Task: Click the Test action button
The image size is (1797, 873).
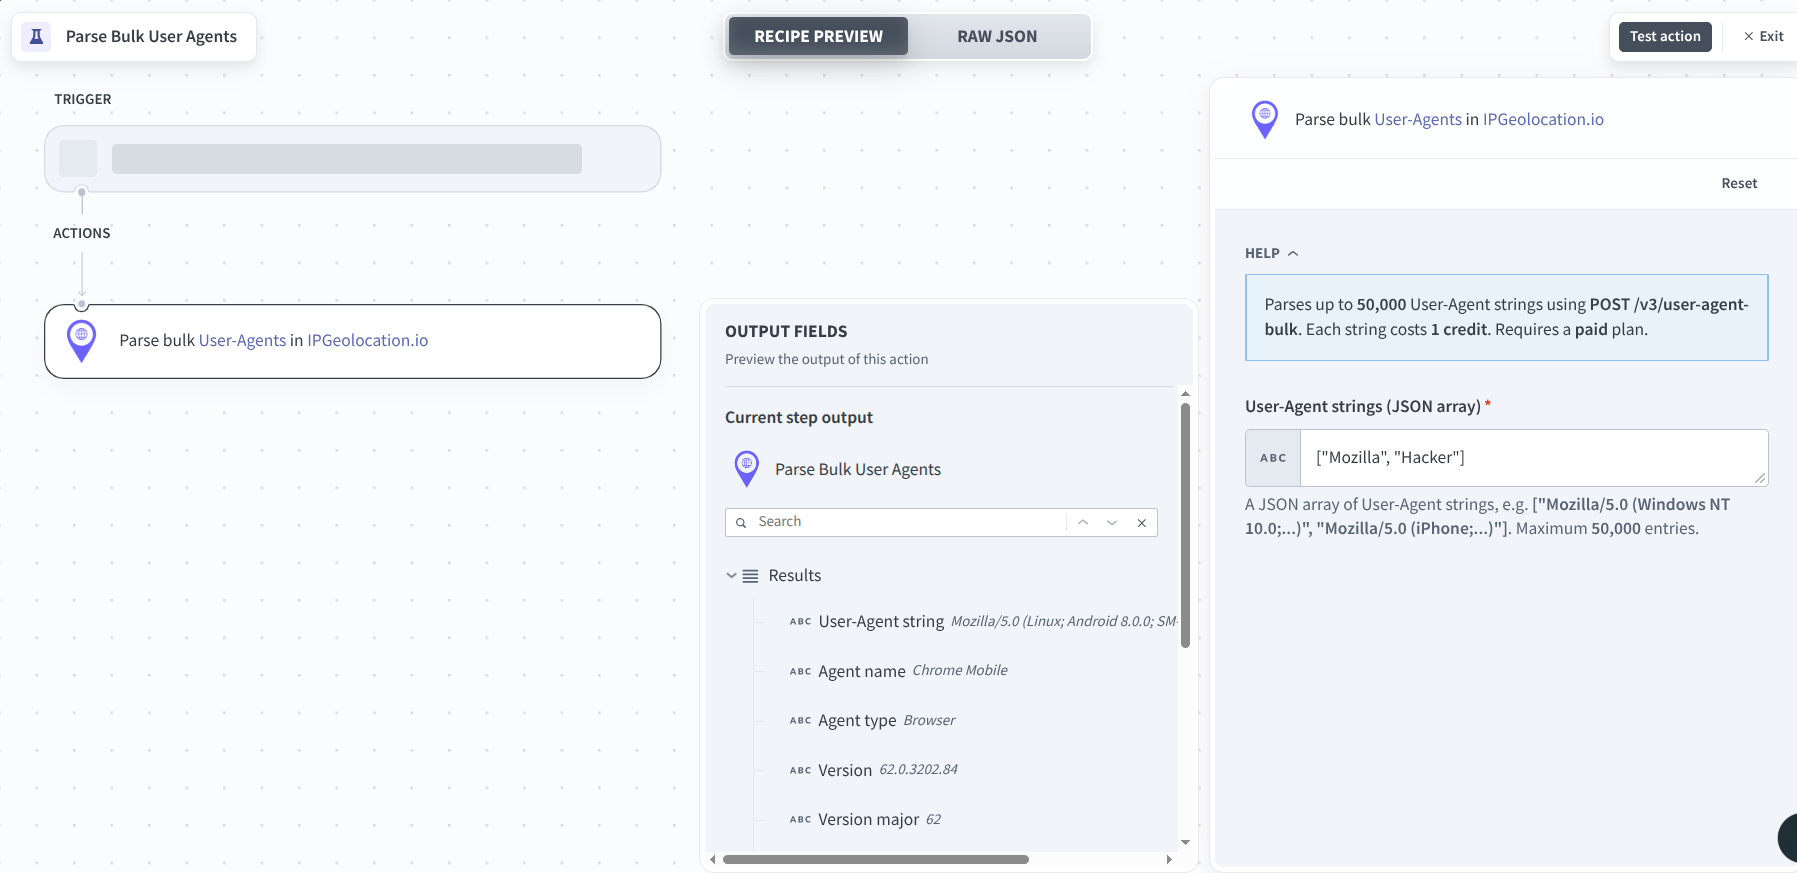Action: pos(1665,37)
